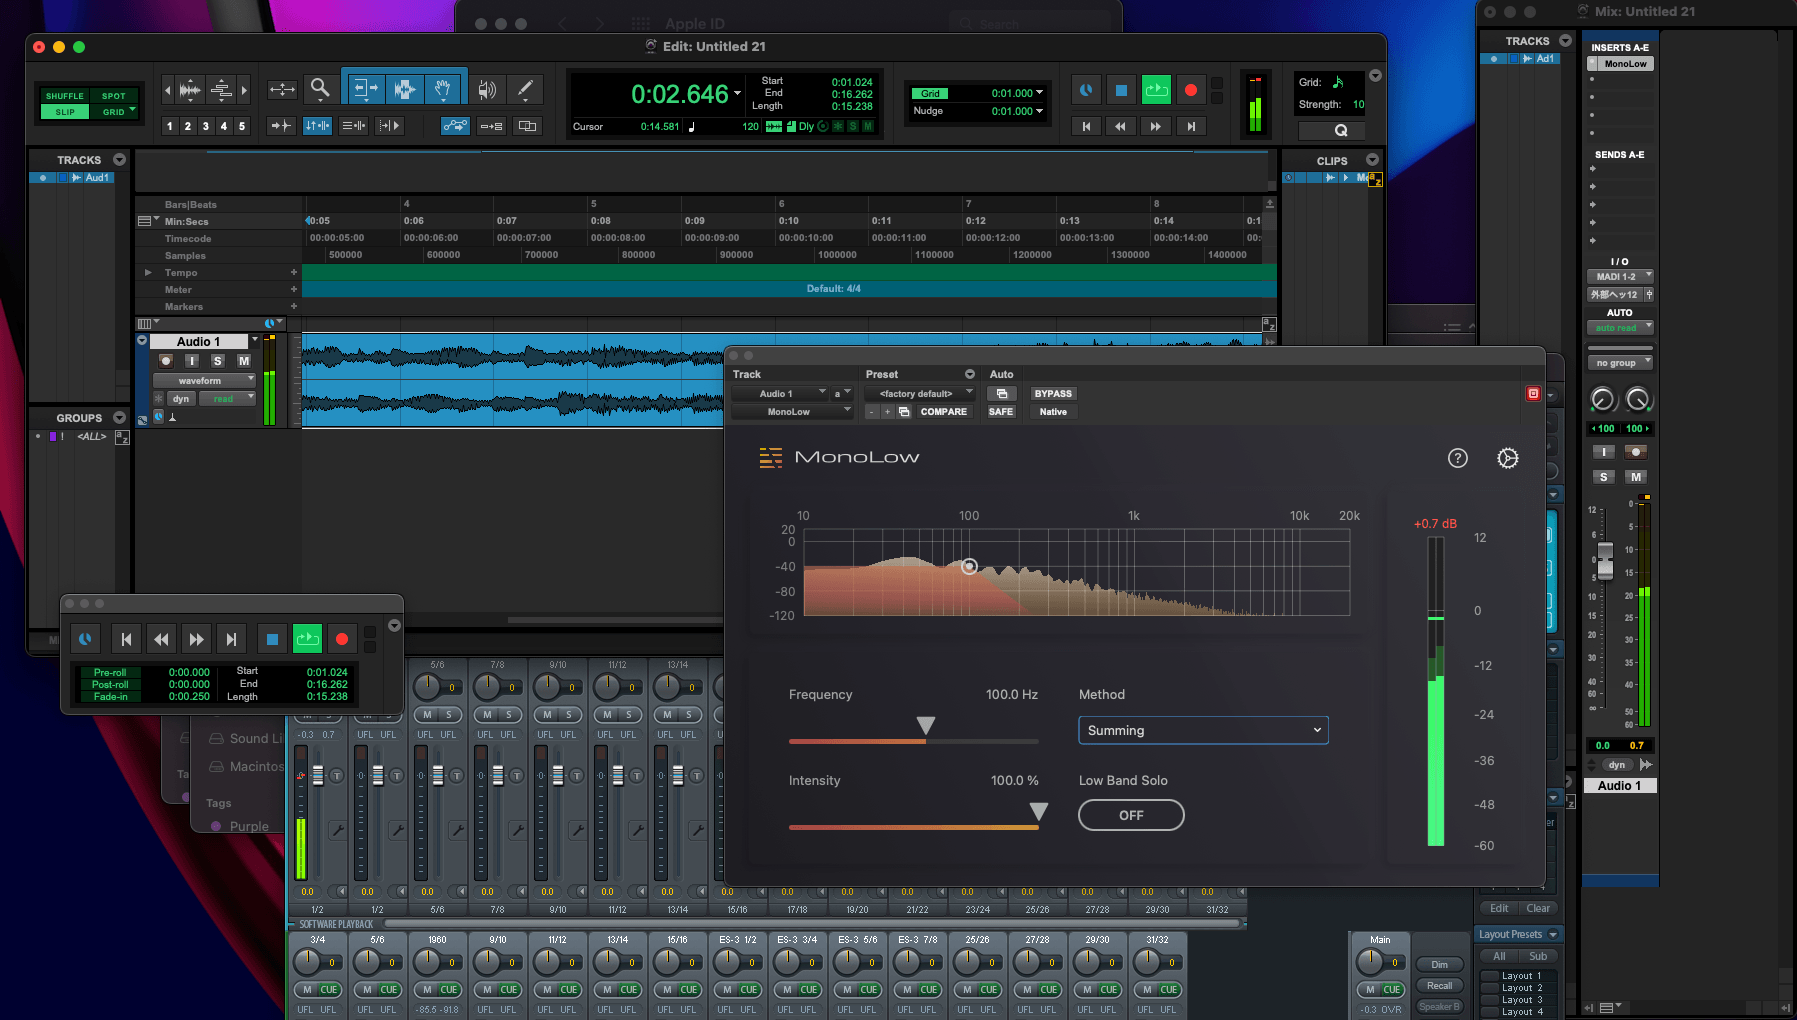Click the MonoLow insert in Mix window

(x=1625, y=64)
